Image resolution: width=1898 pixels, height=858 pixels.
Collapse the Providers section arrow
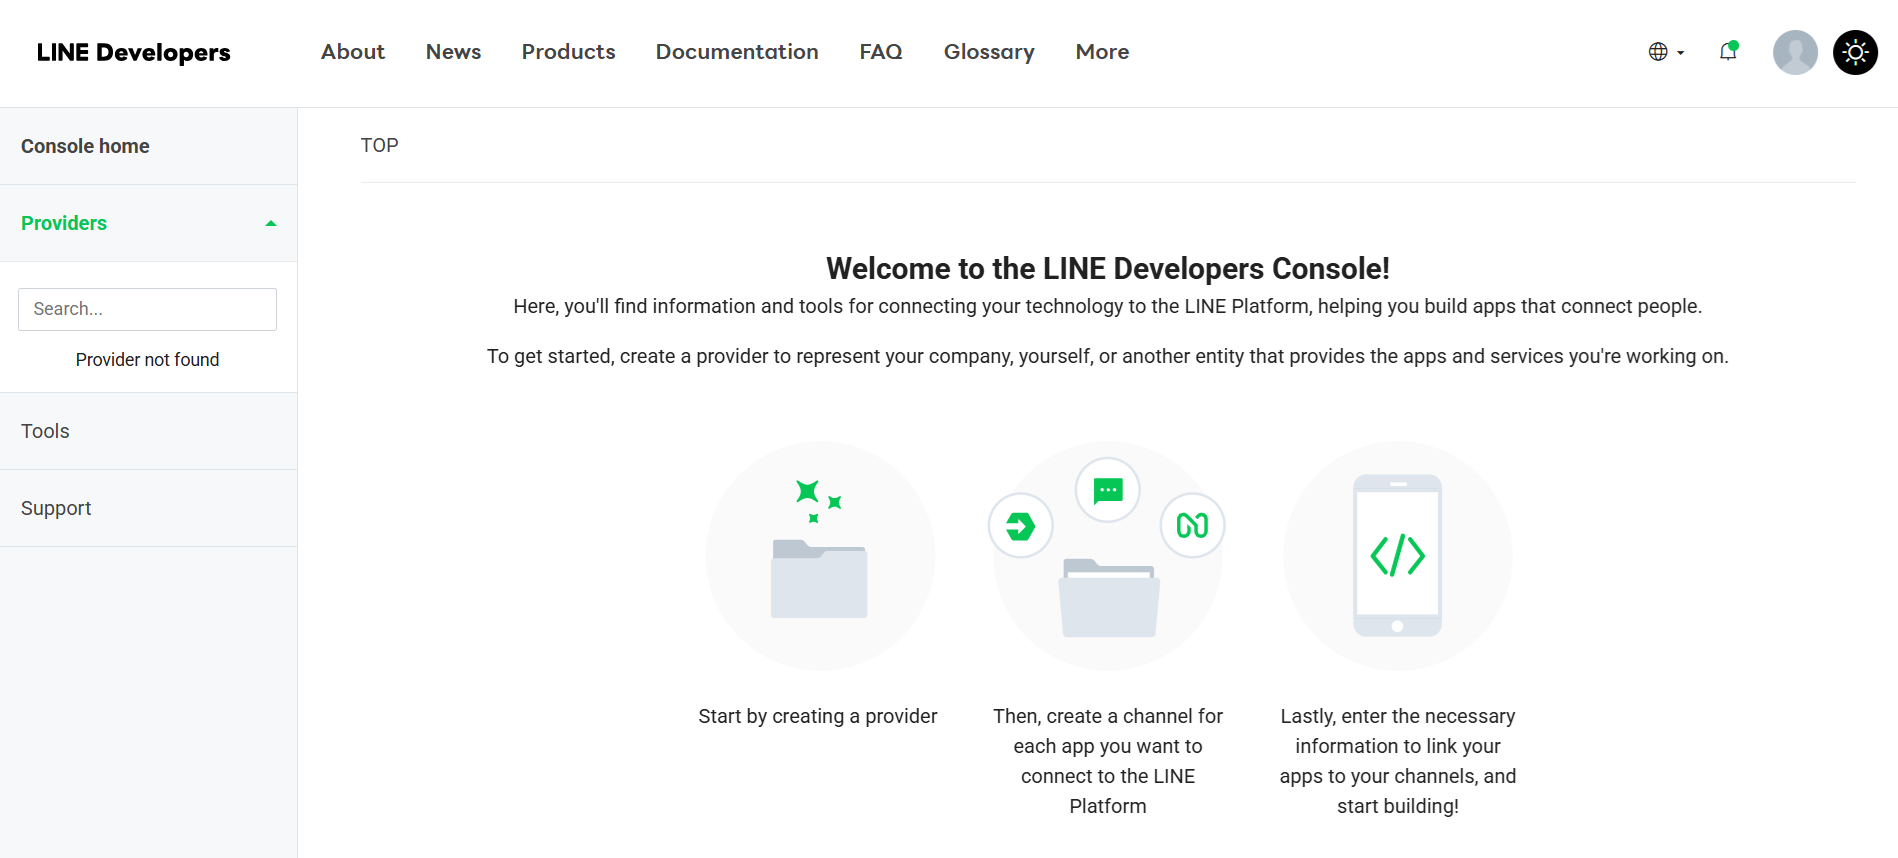270,223
